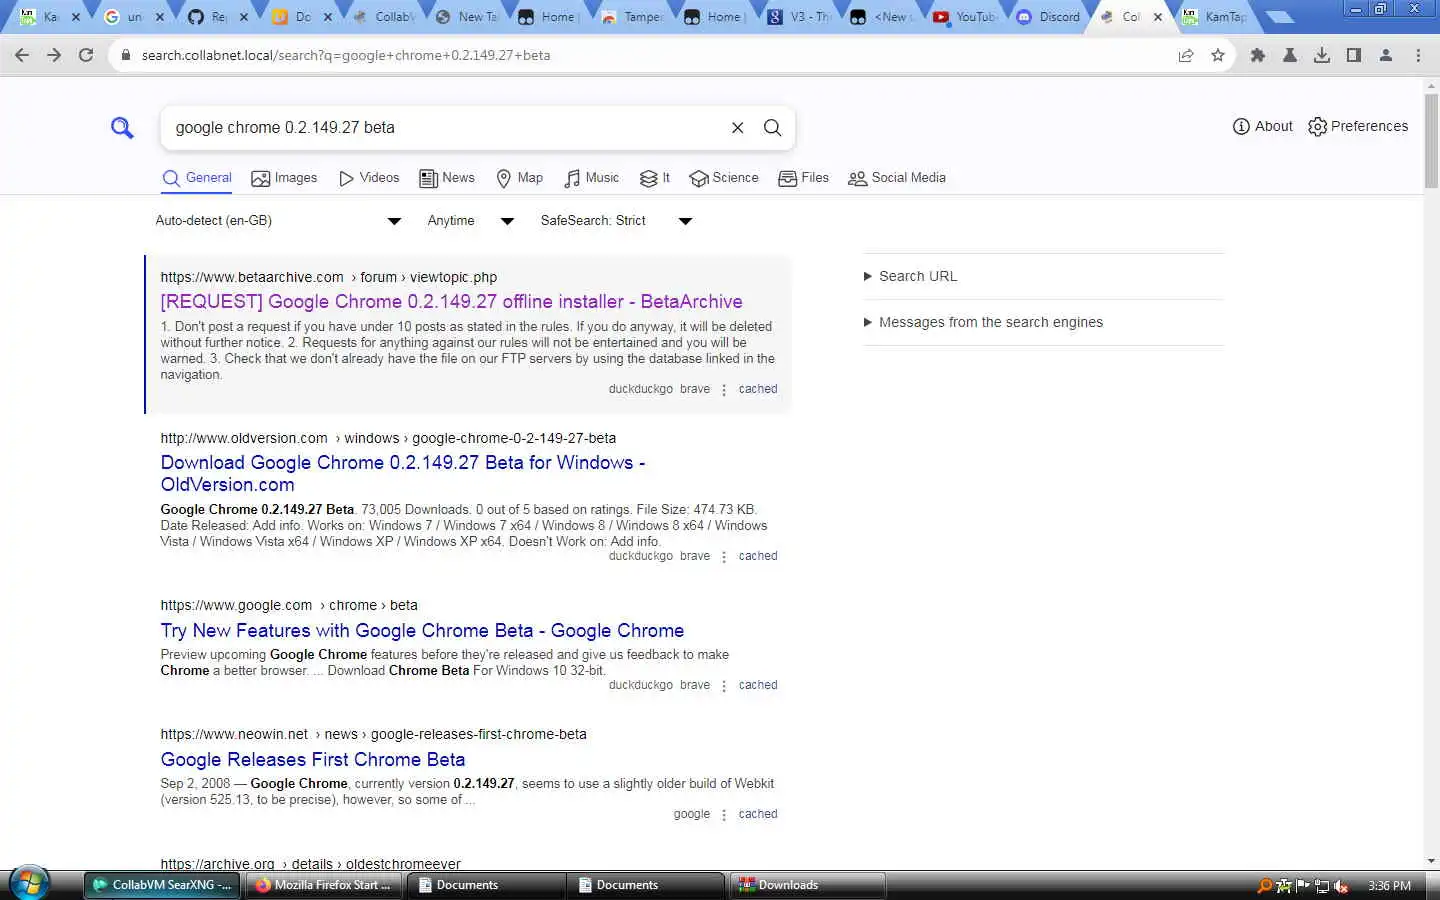Switch to the It category tab
The width and height of the screenshot is (1440, 900).
(655, 178)
